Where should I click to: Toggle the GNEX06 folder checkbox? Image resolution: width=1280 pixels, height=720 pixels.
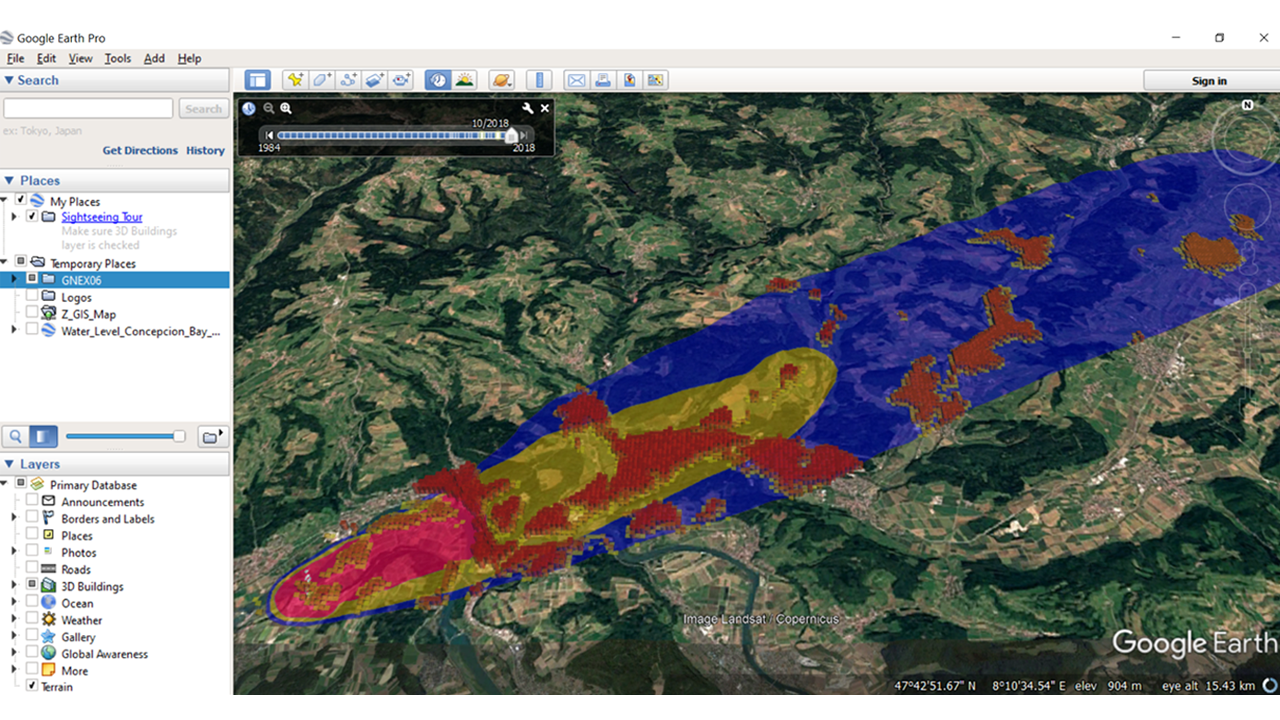pos(32,280)
